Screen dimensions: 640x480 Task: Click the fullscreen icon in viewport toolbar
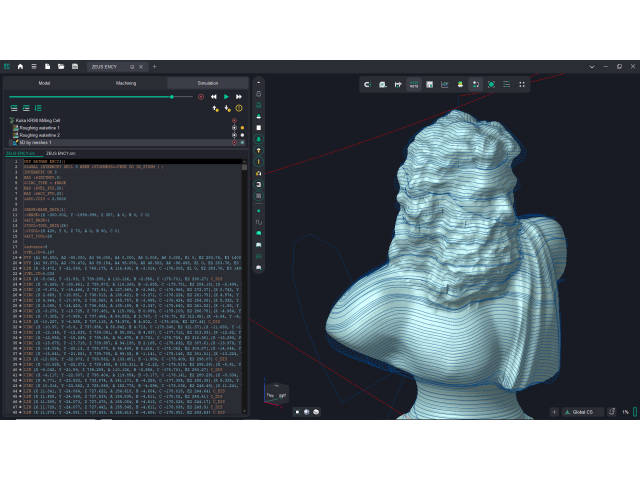point(520,85)
